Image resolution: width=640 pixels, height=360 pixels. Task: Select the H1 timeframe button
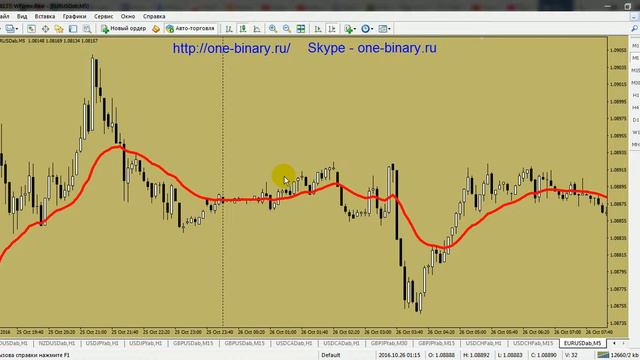635,95
